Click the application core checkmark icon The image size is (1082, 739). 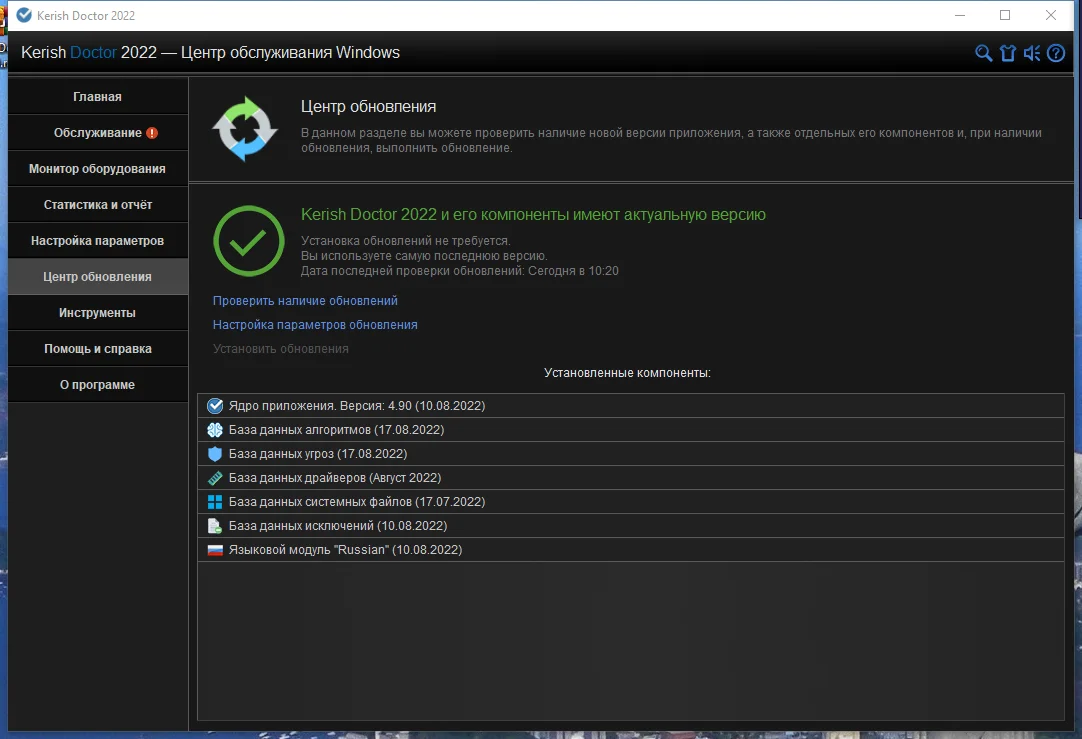click(215, 406)
